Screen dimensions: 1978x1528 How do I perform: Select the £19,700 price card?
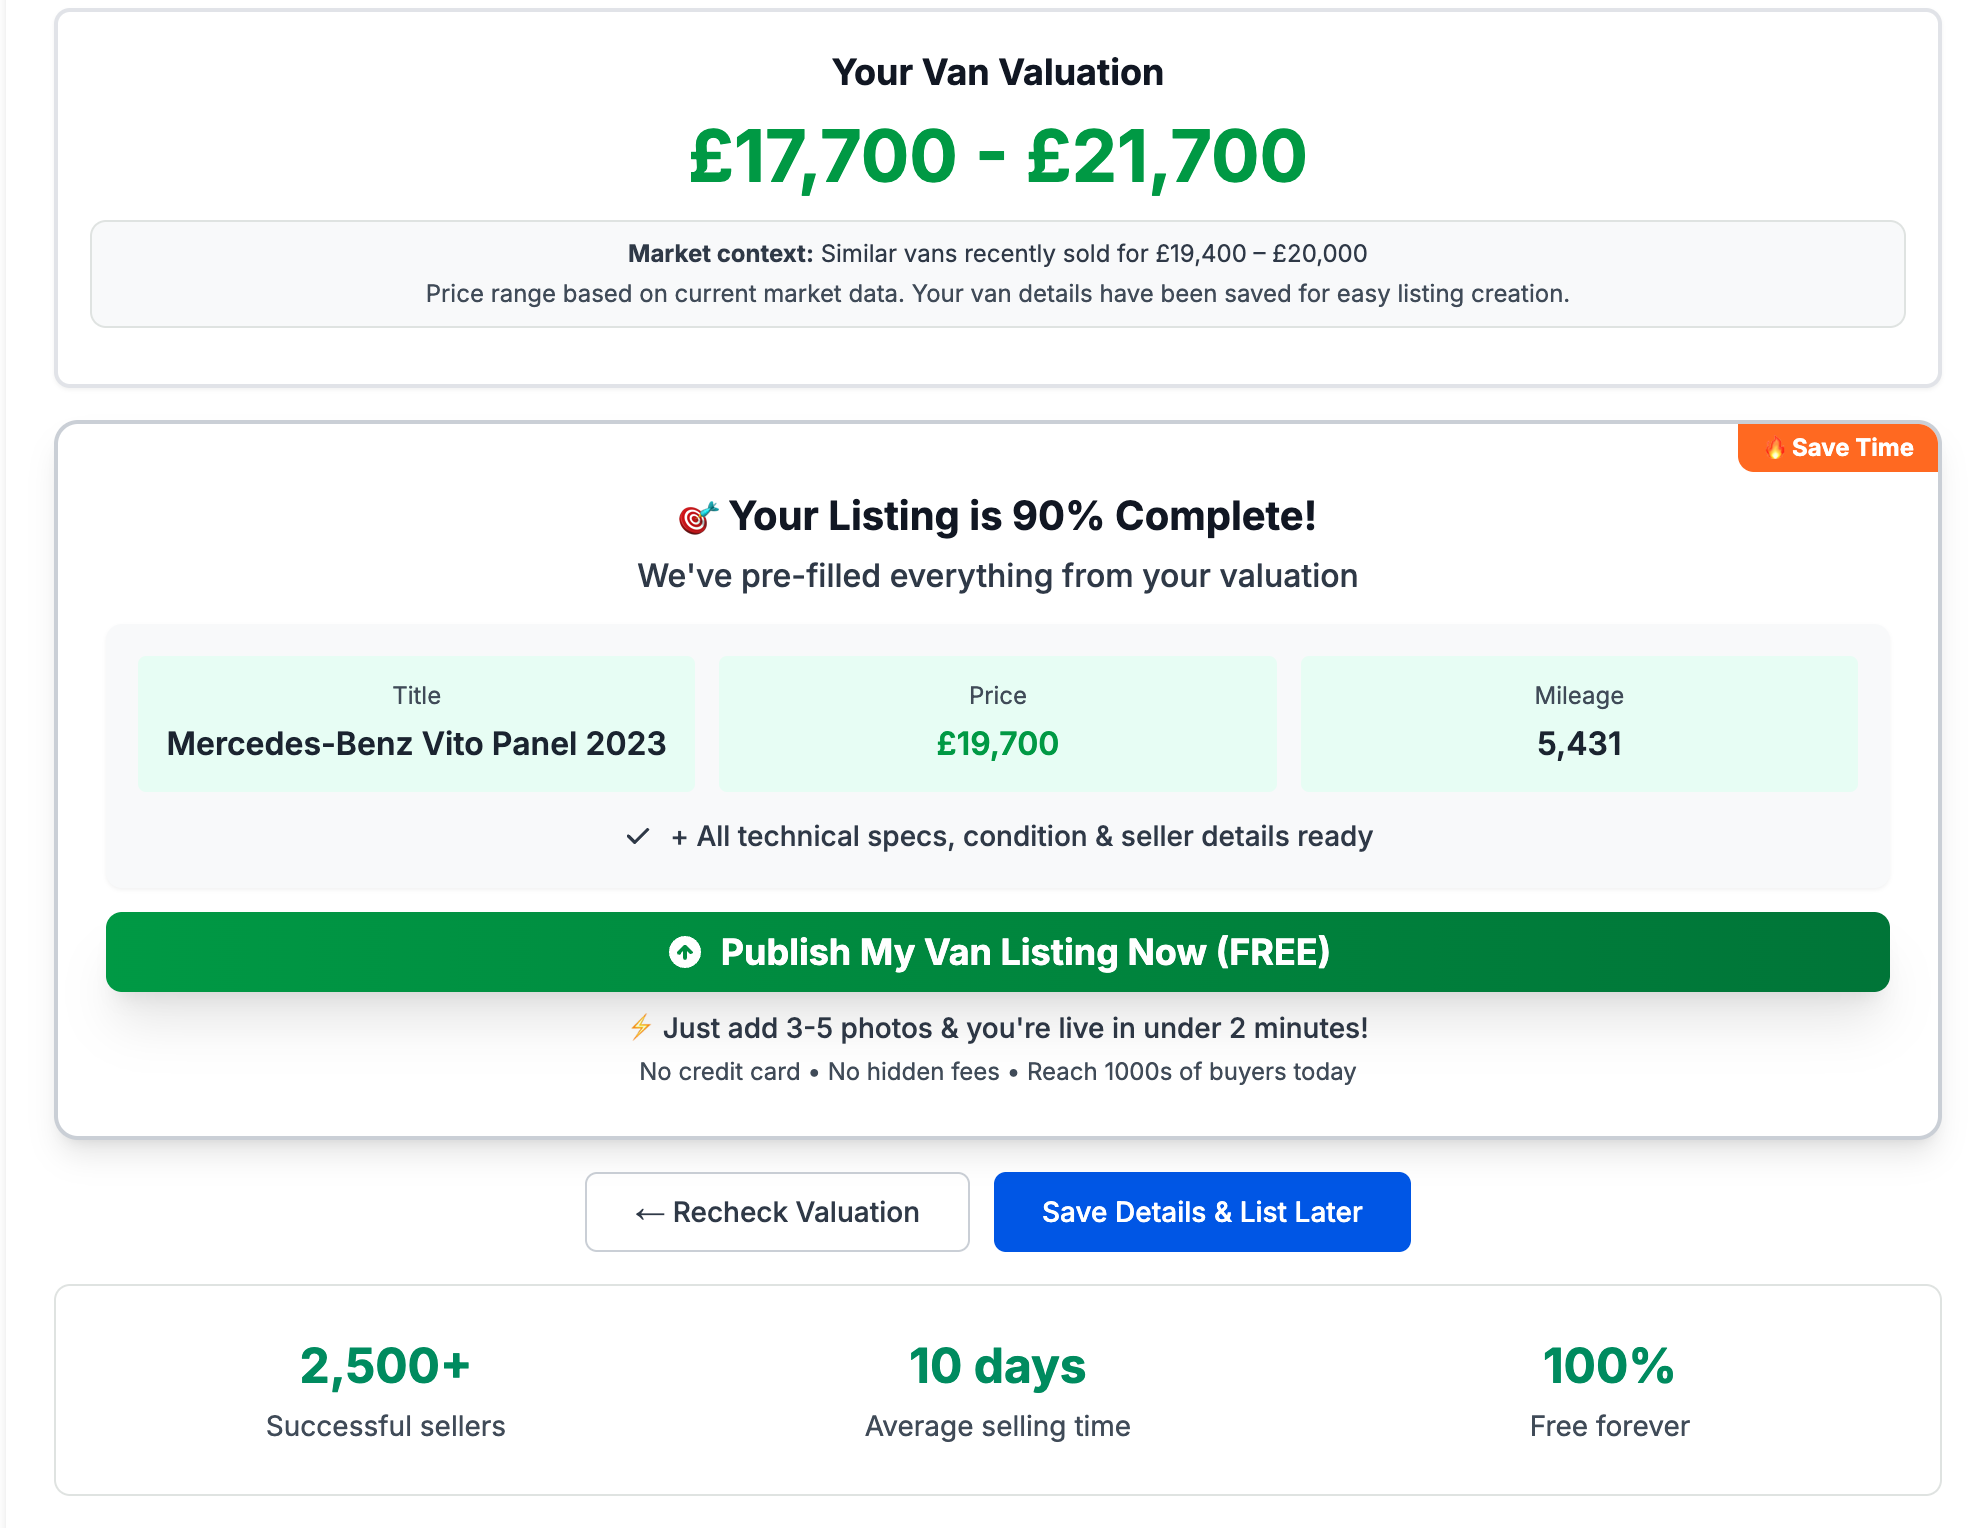pyautogui.click(x=997, y=722)
